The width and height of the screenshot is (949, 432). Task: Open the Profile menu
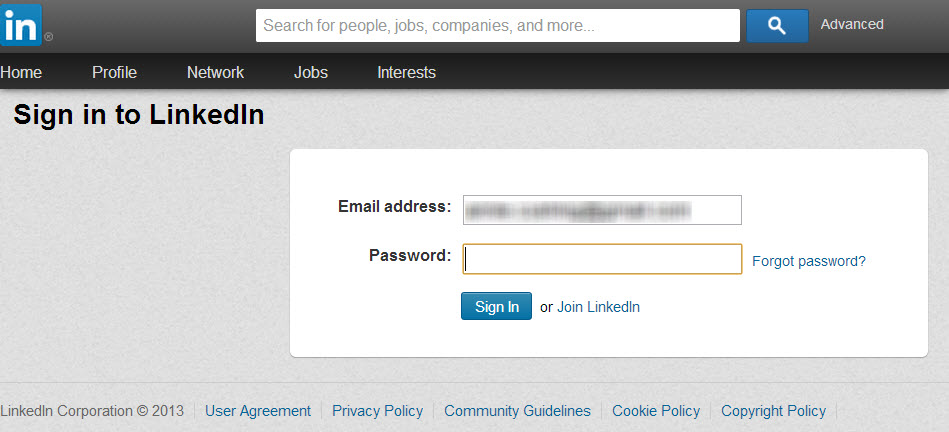pos(114,72)
